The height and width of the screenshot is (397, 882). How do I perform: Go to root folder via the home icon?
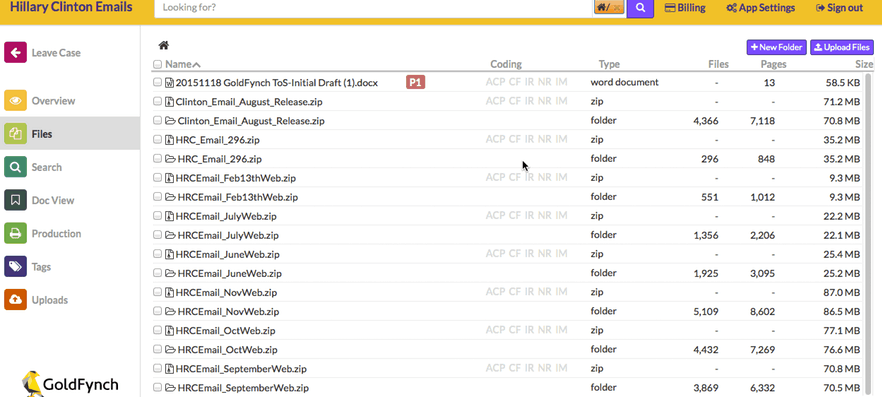click(164, 46)
